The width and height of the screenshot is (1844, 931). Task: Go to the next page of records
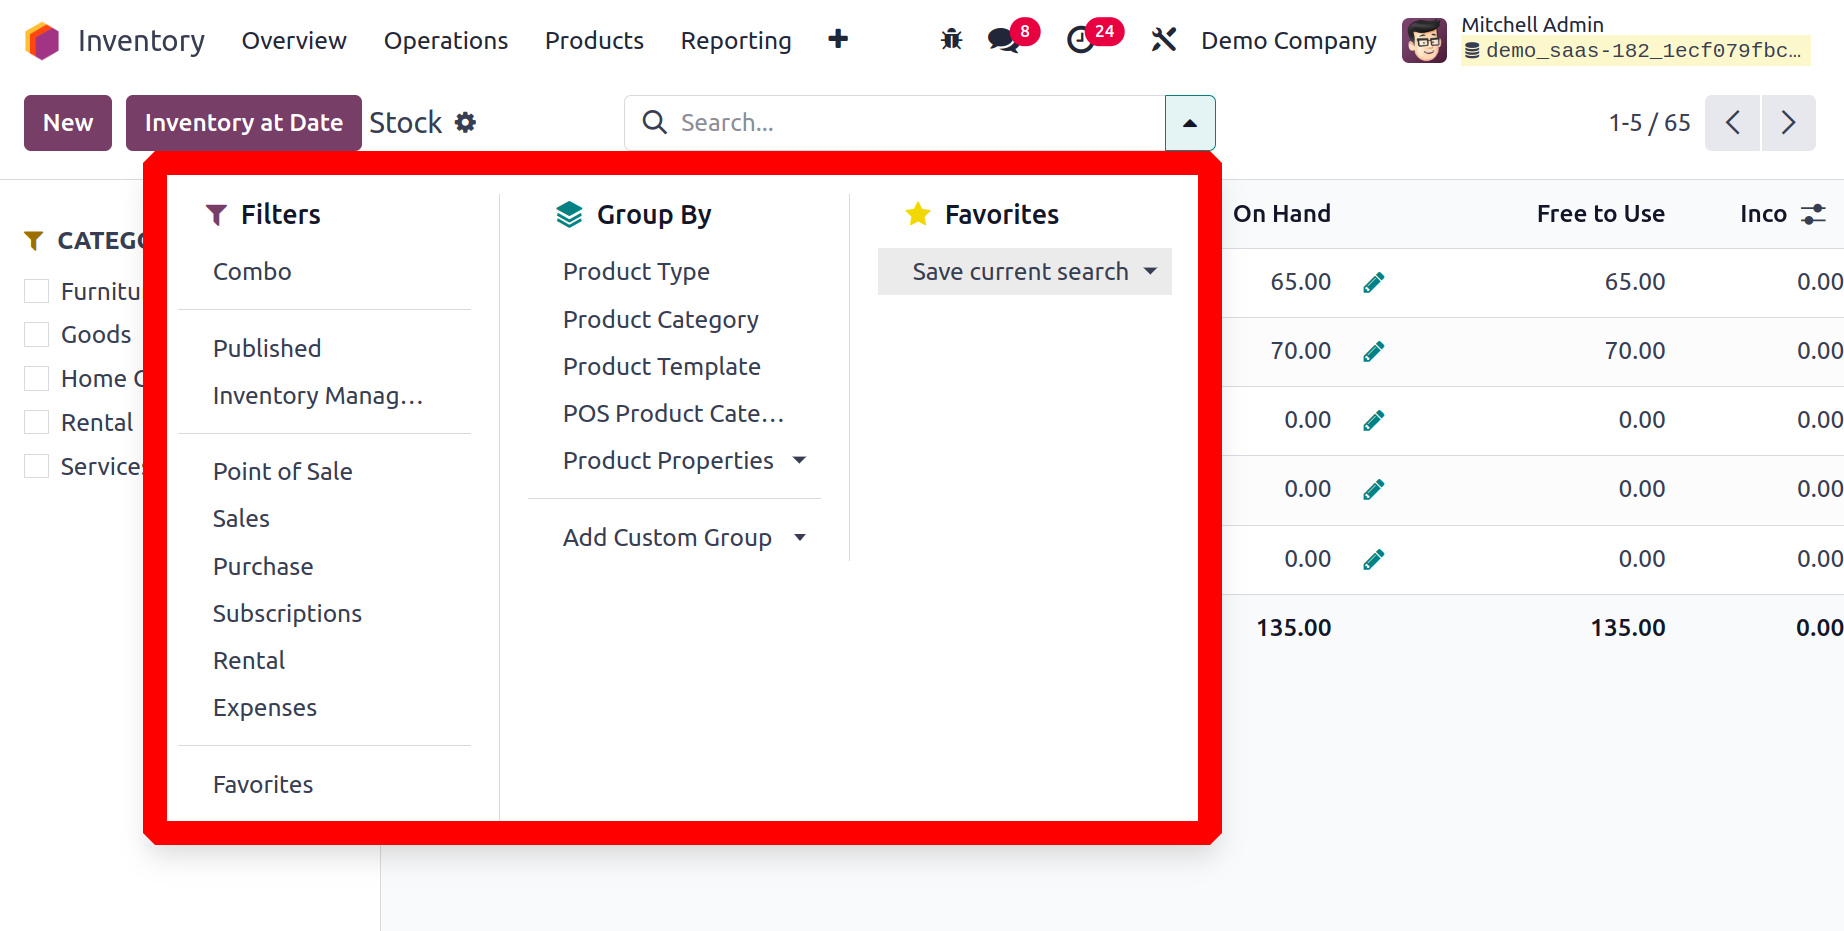point(1788,123)
